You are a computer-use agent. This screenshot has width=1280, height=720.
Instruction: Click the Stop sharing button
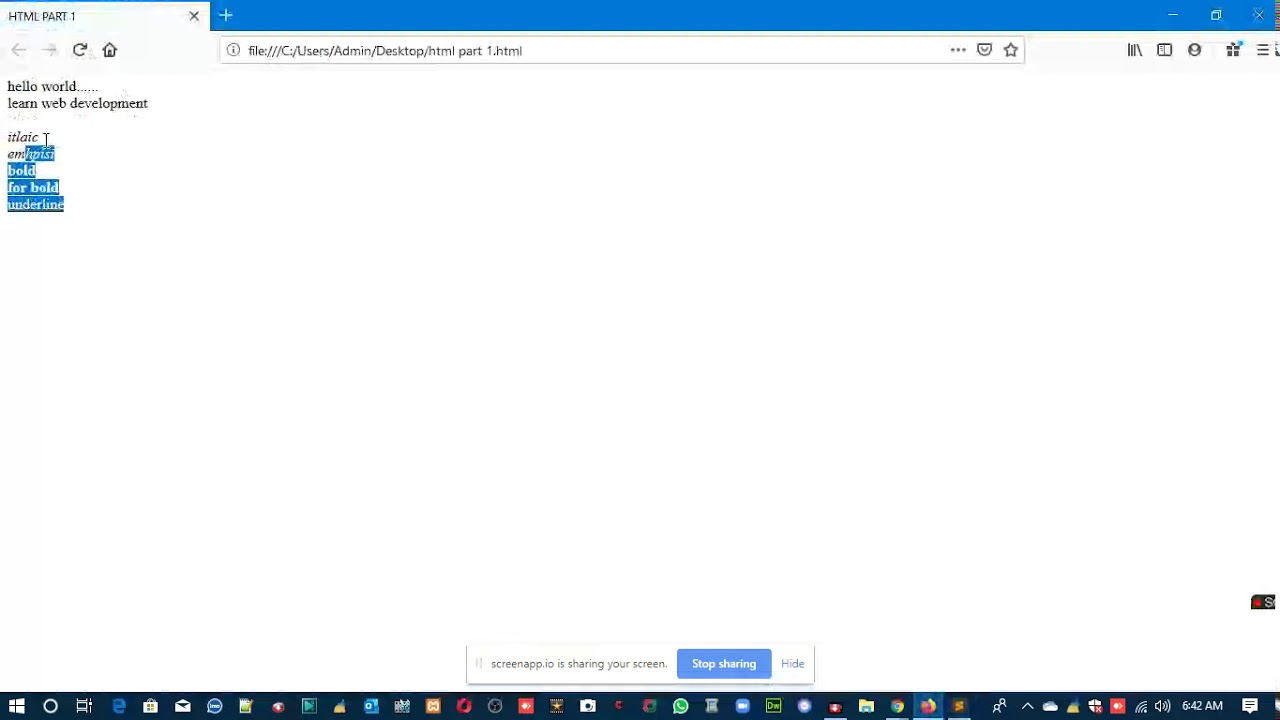[724, 664]
